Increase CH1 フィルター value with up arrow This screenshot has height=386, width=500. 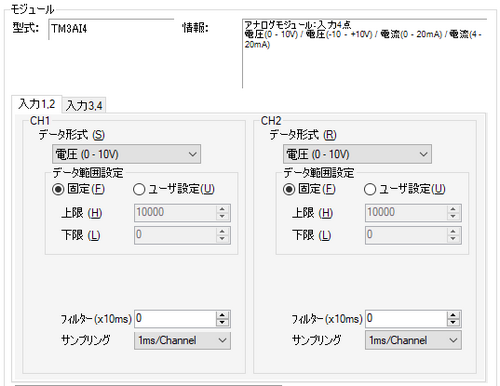pyautogui.click(x=222, y=315)
